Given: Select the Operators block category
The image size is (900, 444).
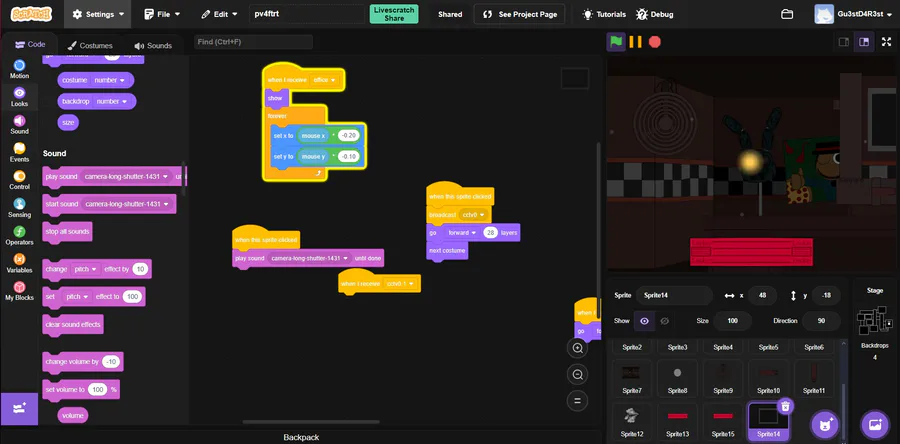Looking at the screenshot, I should [x=19, y=235].
